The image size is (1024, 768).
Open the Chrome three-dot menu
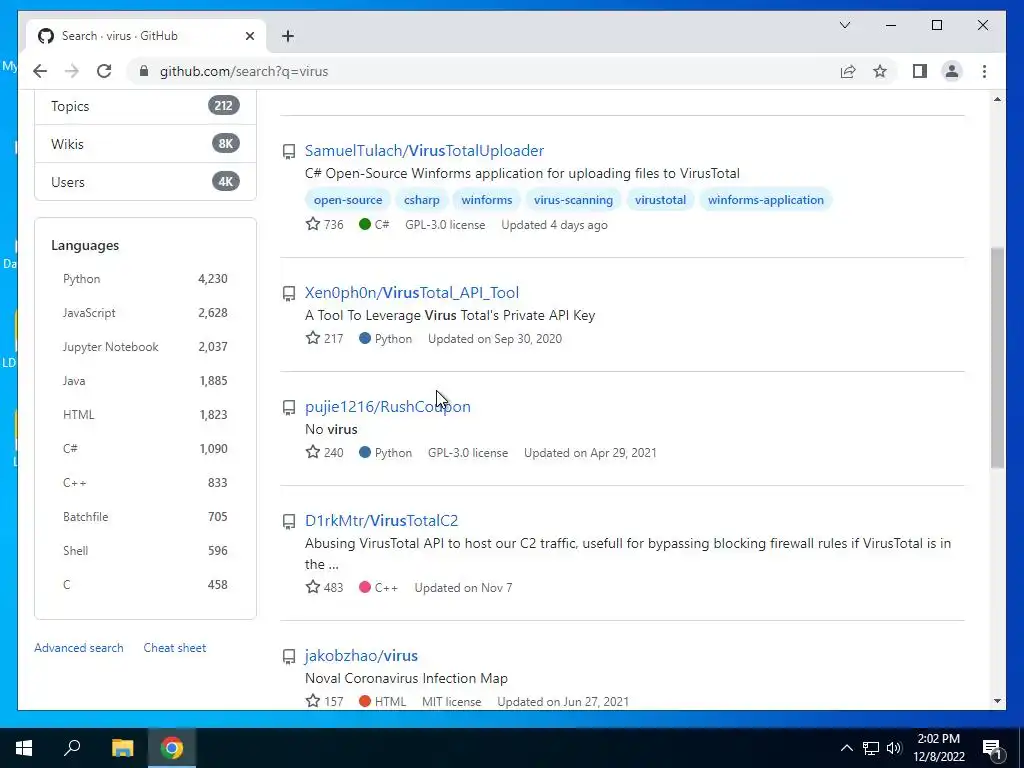[984, 71]
